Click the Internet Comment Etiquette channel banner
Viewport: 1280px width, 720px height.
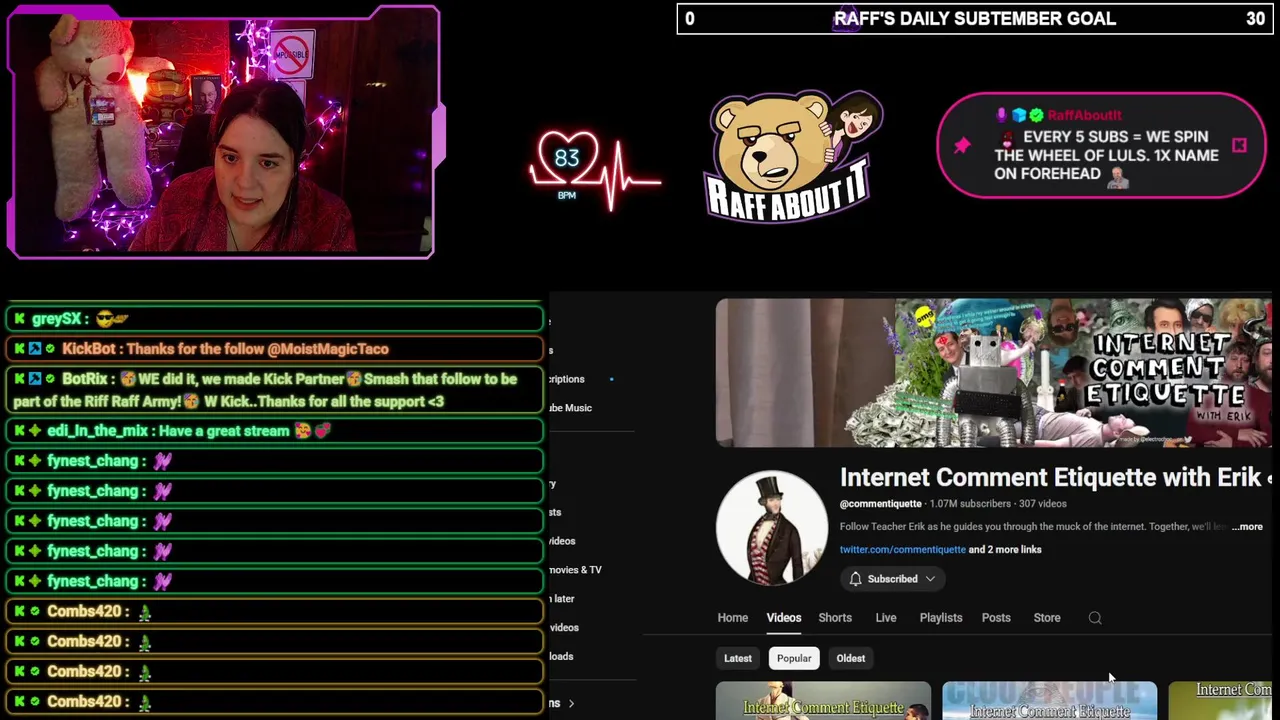(993, 372)
